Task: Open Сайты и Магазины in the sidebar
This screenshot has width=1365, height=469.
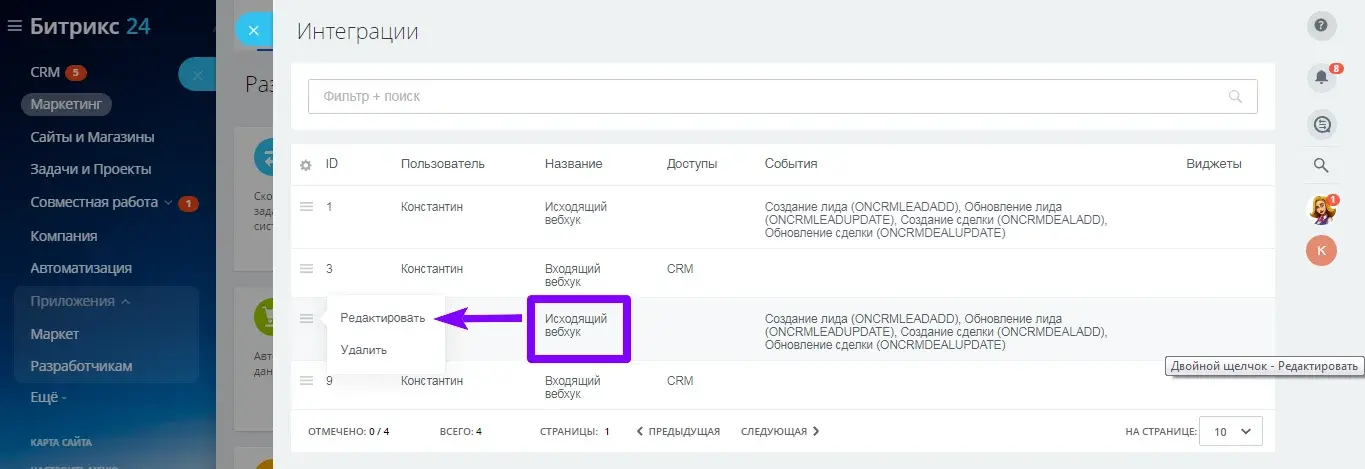Action: tap(92, 137)
